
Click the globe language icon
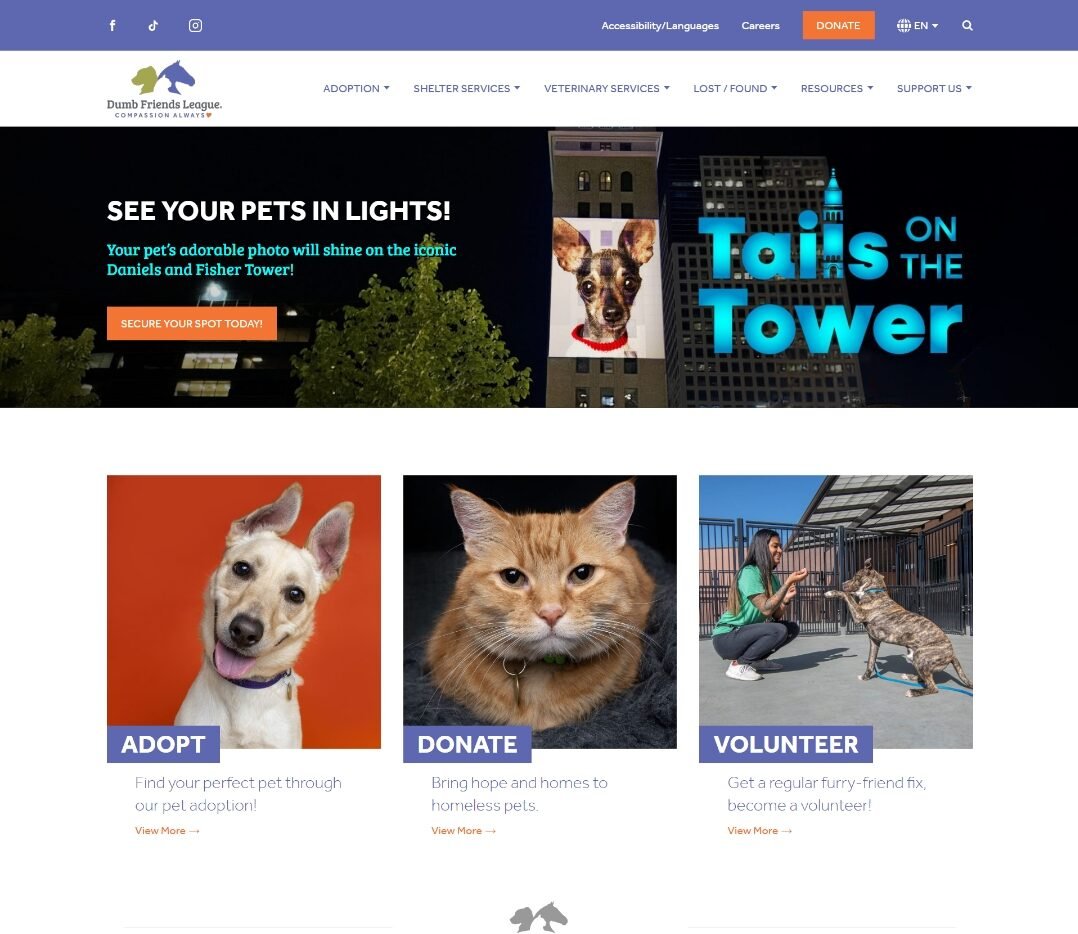point(903,25)
